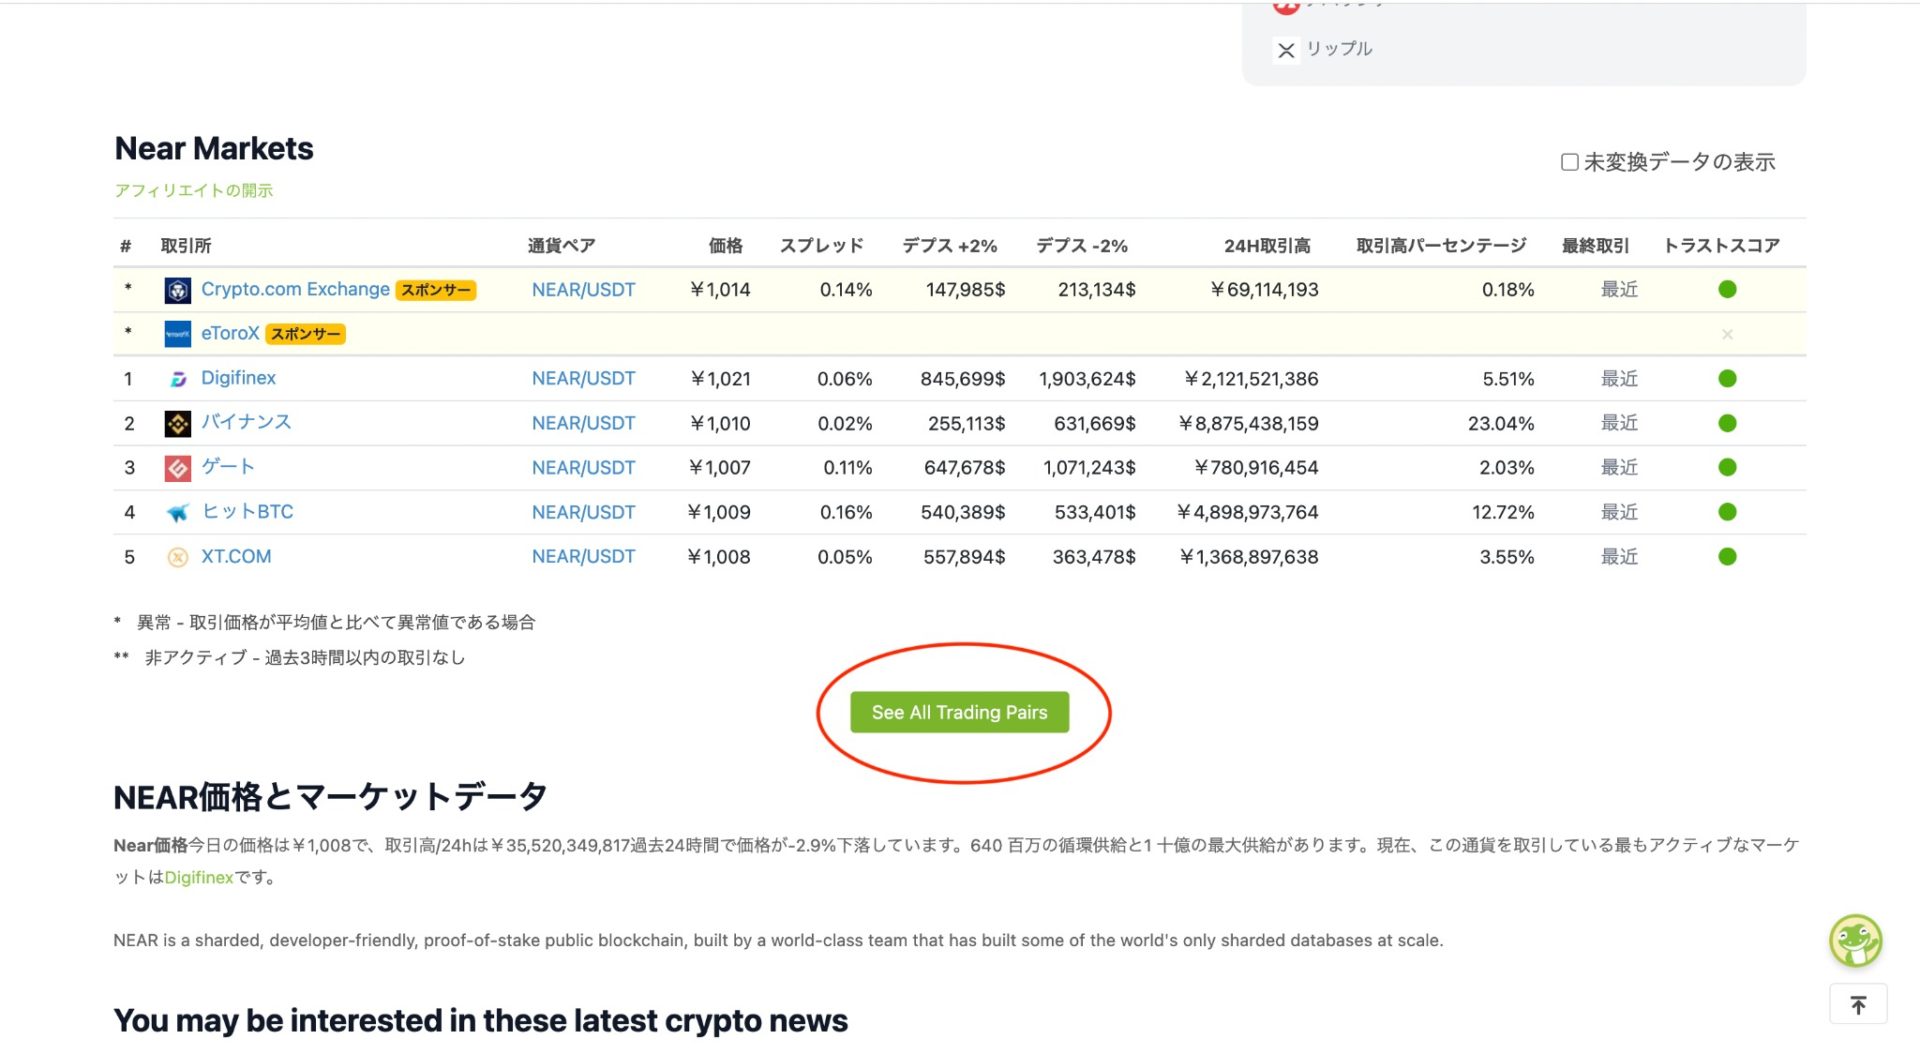Click the ヒットBTC paper-plane exchange icon
This screenshot has height=1054, width=1920.
(x=177, y=511)
